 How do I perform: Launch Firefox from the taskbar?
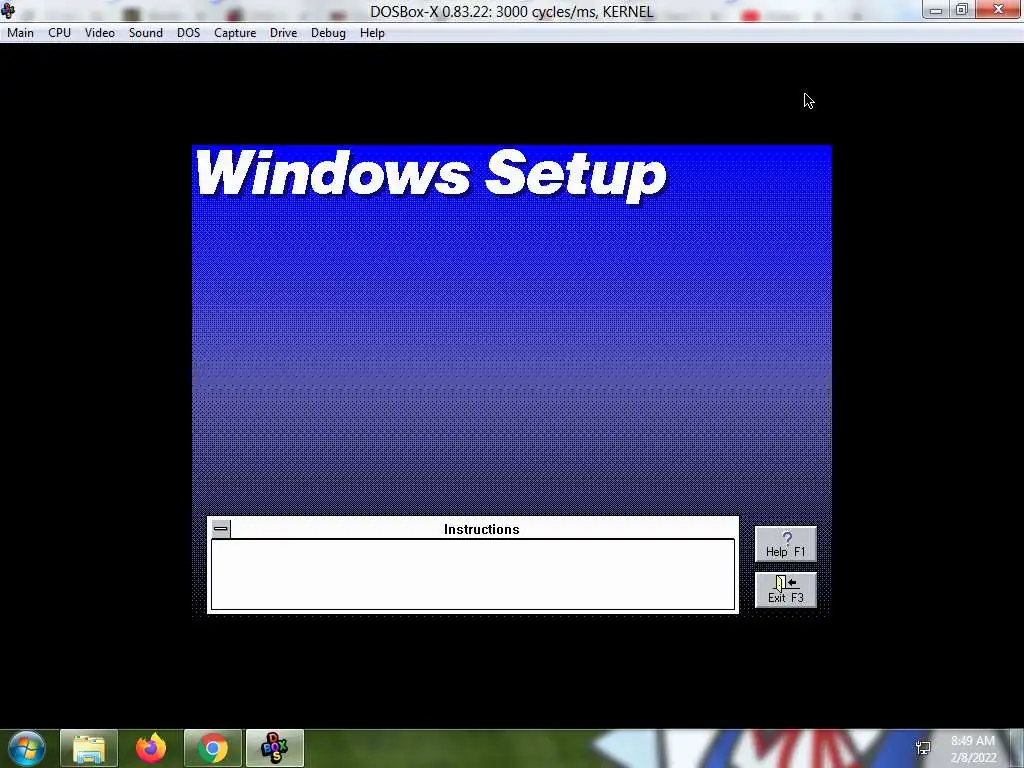(x=151, y=748)
